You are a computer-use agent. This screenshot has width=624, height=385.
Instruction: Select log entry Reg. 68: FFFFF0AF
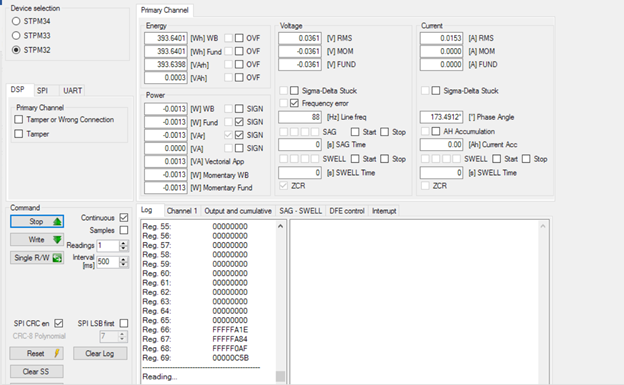point(195,348)
